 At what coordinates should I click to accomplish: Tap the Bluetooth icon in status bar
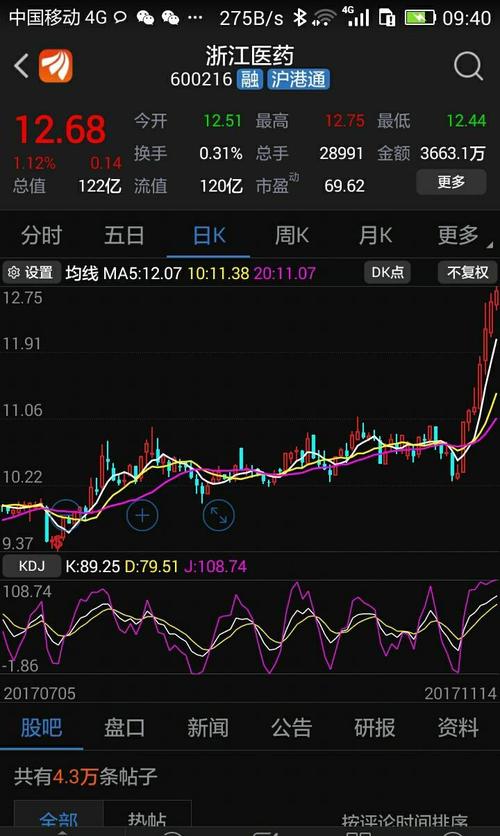point(300,18)
